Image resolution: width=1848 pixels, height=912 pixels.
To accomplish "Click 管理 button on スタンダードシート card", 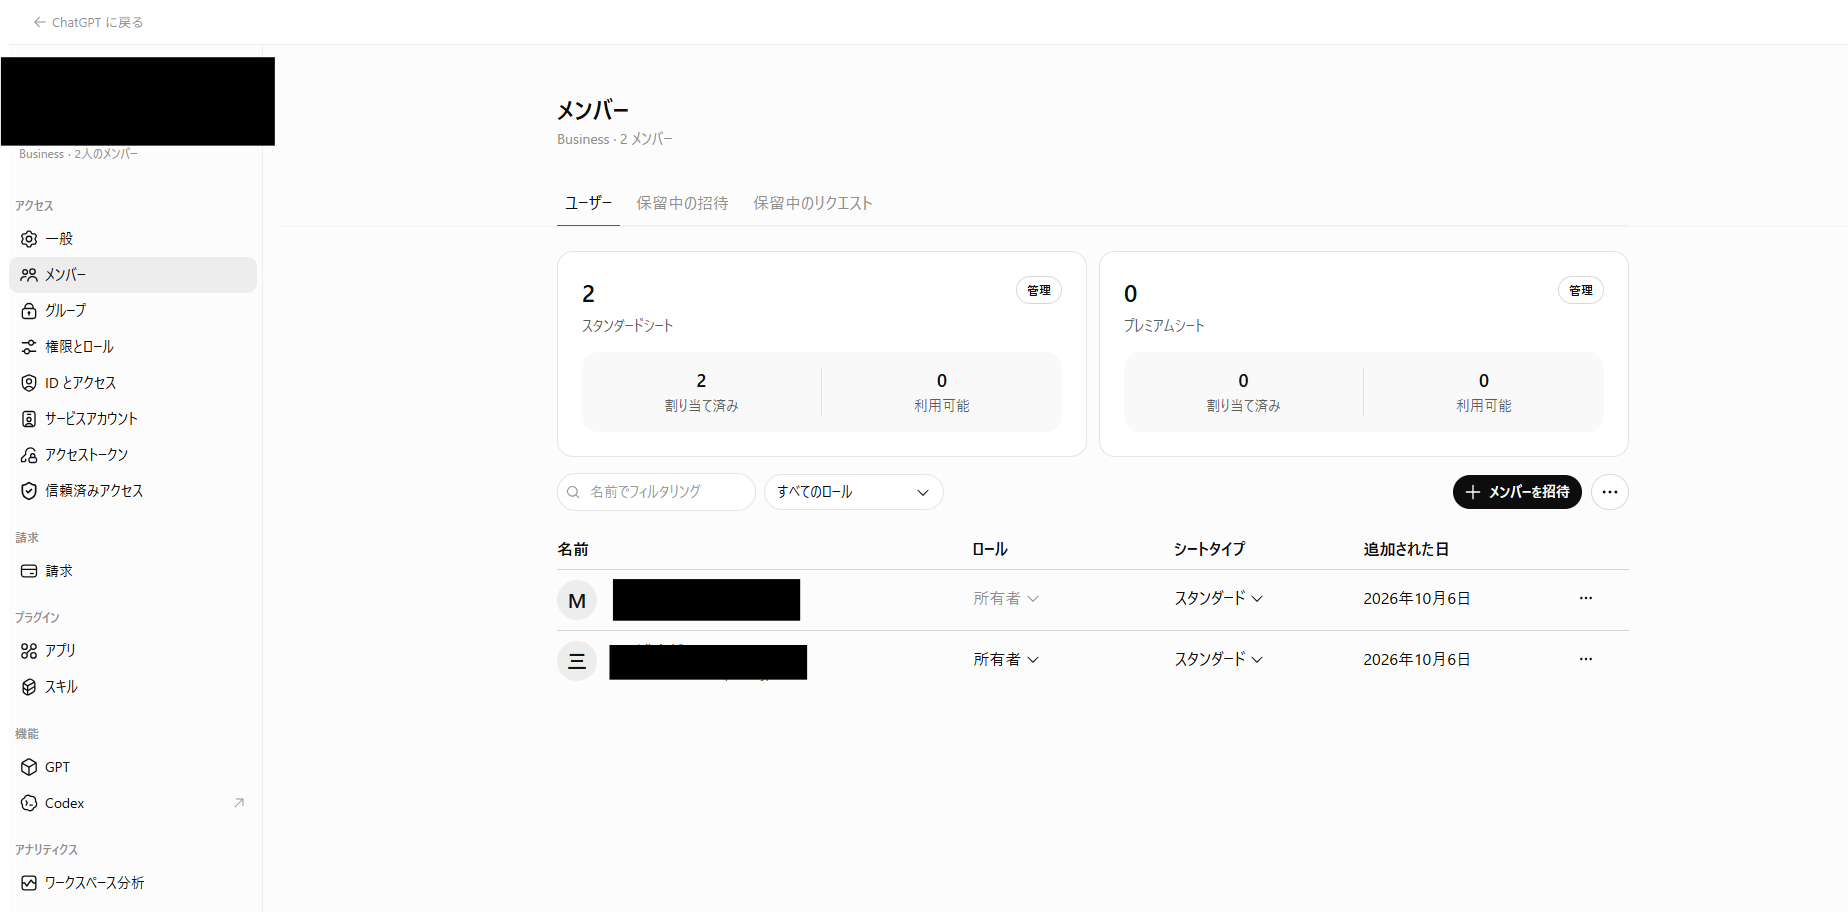I will tap(1039, 290).
